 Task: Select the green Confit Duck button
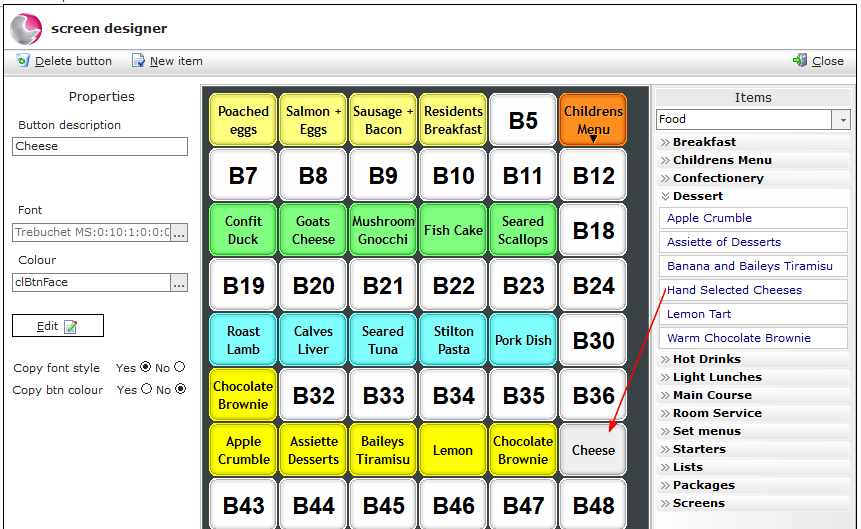click(243, 230)
